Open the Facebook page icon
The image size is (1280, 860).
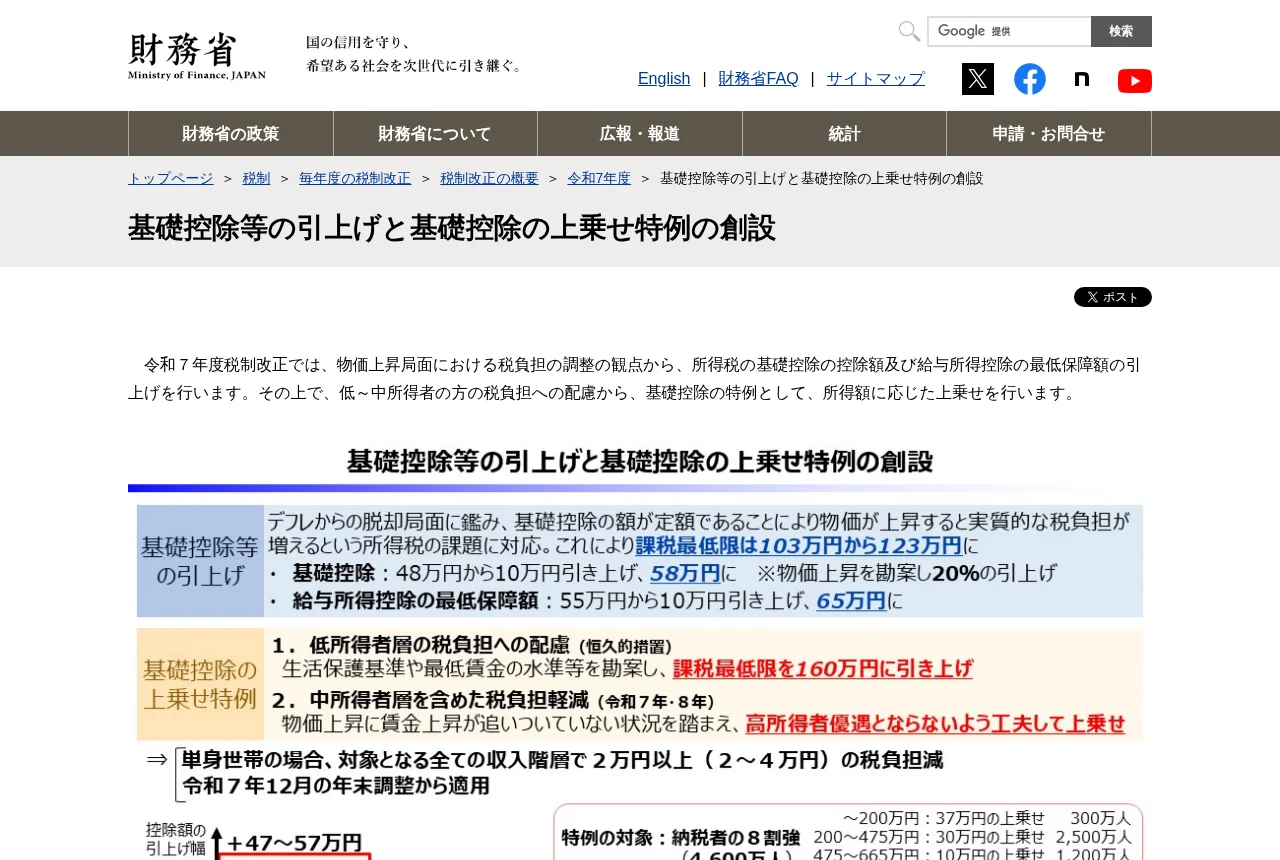tap(1030, 79)
